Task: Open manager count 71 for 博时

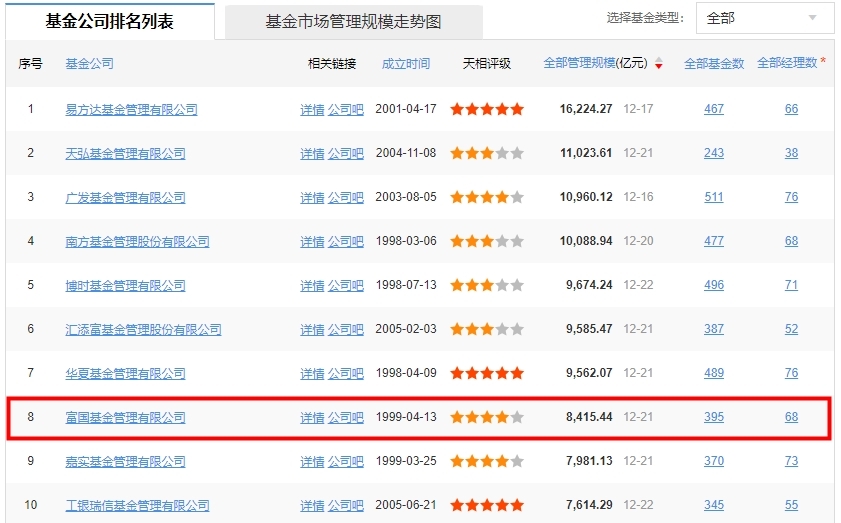Action: point(792,285)
